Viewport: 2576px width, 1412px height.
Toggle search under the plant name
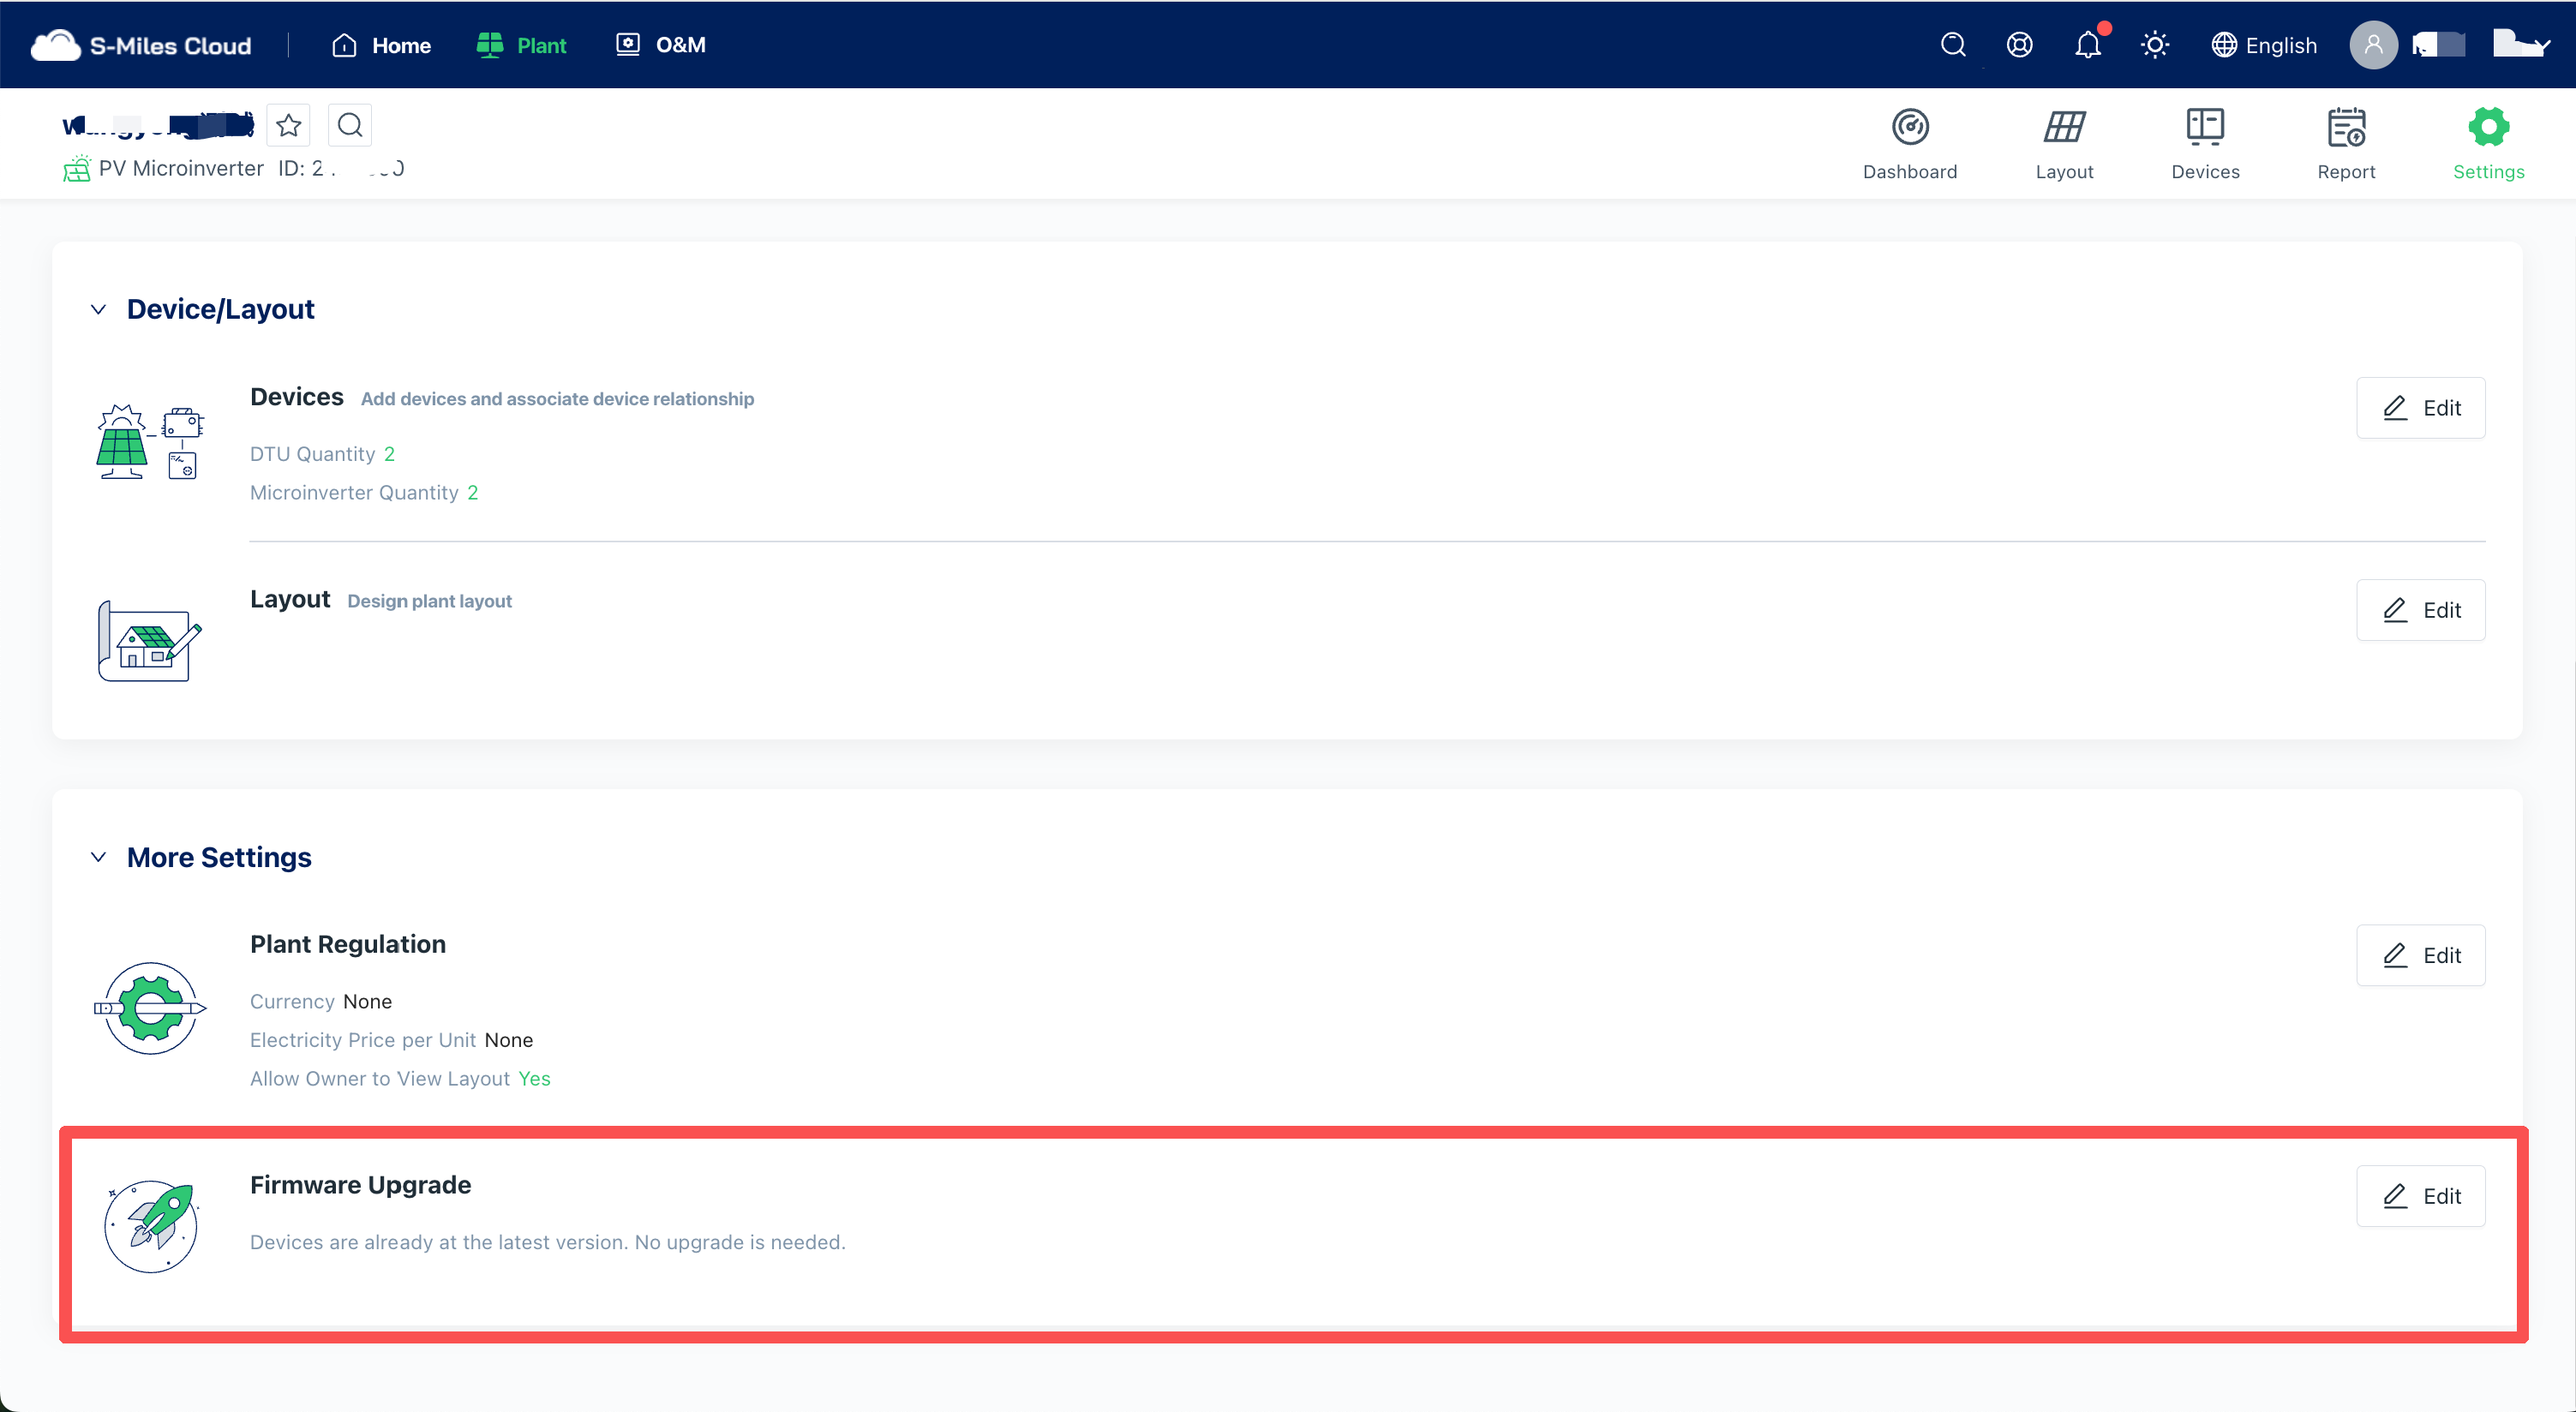pyautogui.click(x=350, y=125)
